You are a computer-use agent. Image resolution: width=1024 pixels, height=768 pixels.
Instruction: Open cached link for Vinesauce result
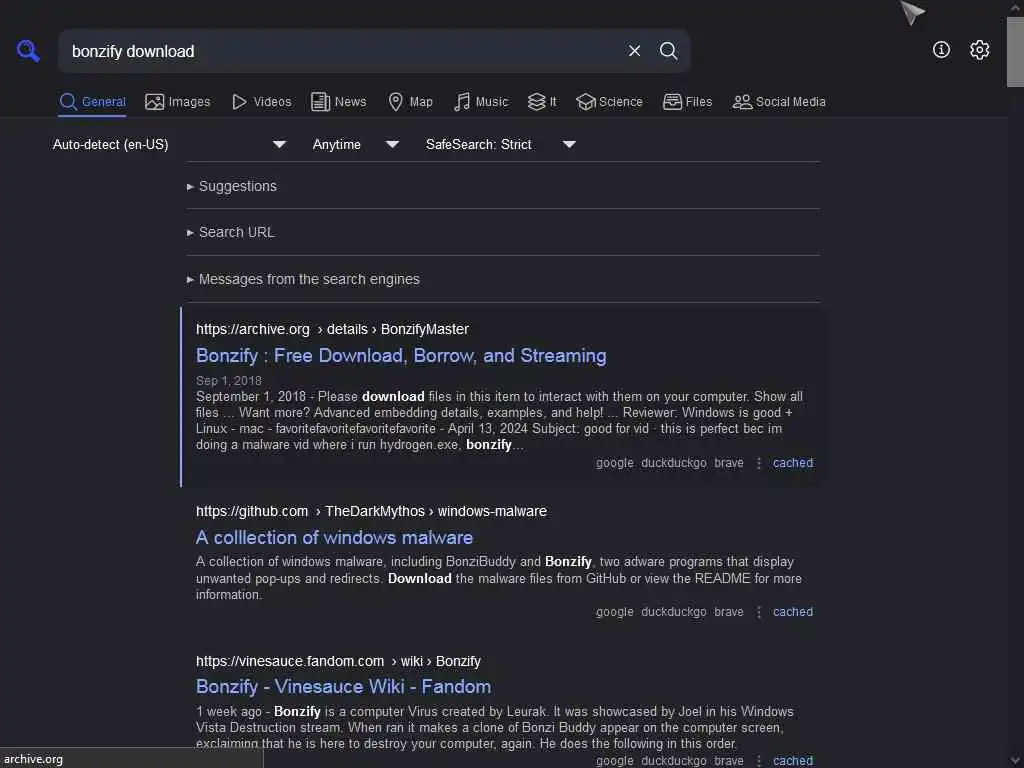click(x=793, y=761)
